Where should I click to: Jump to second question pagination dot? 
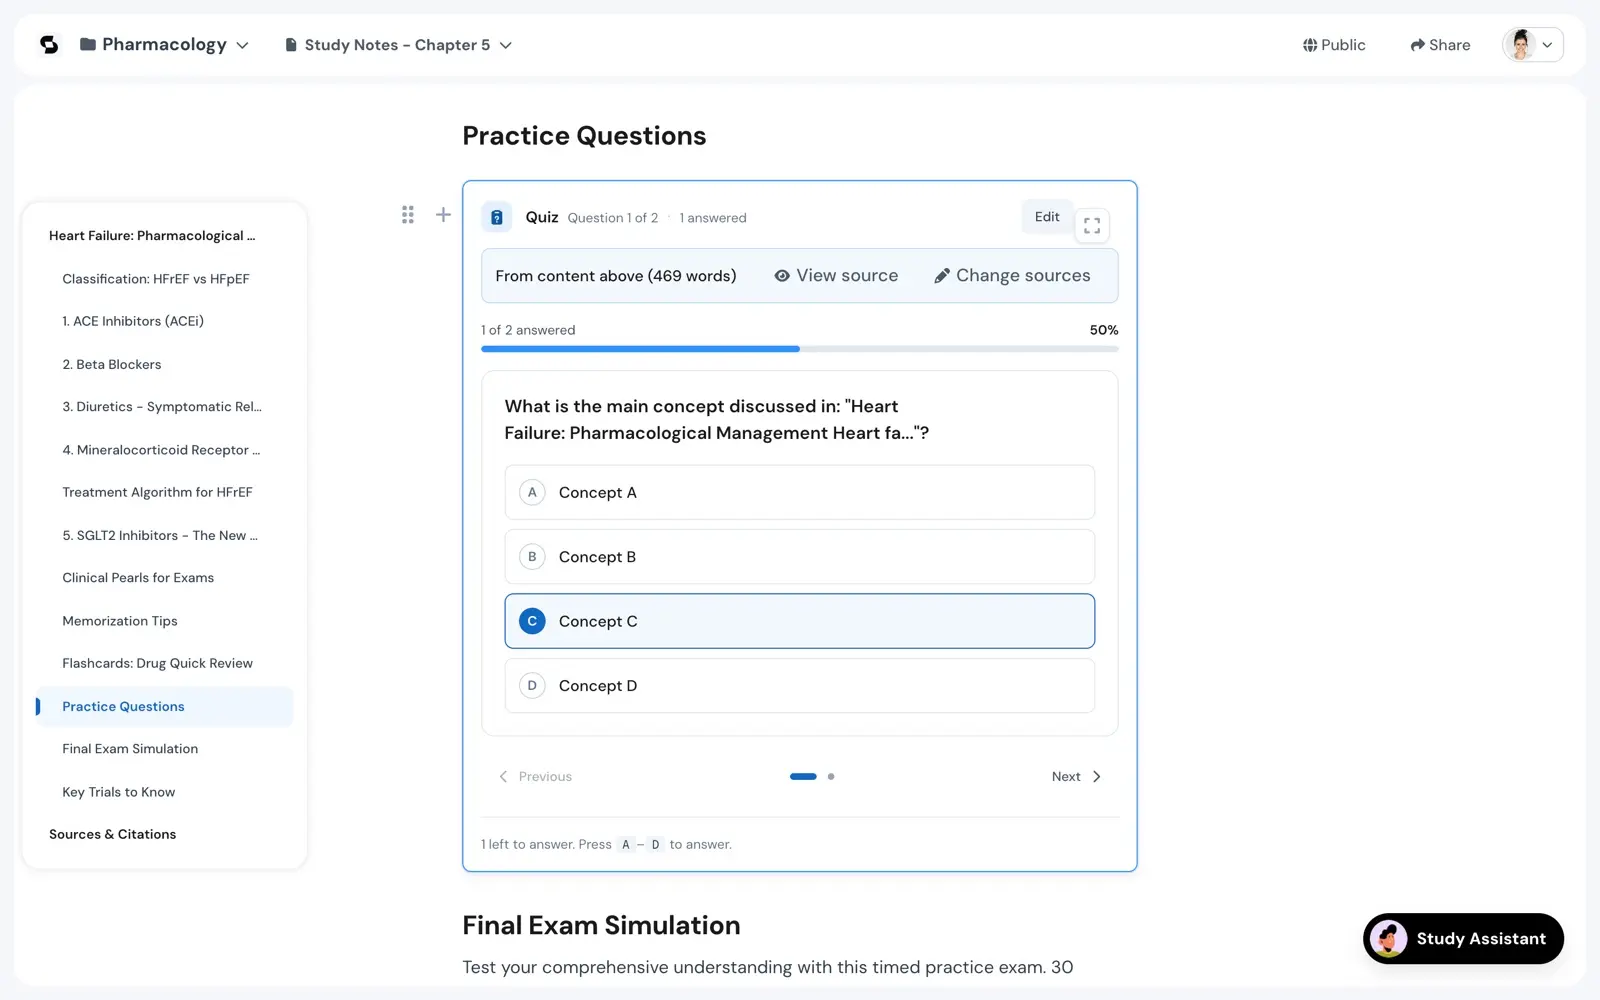(x=831, y=777)
